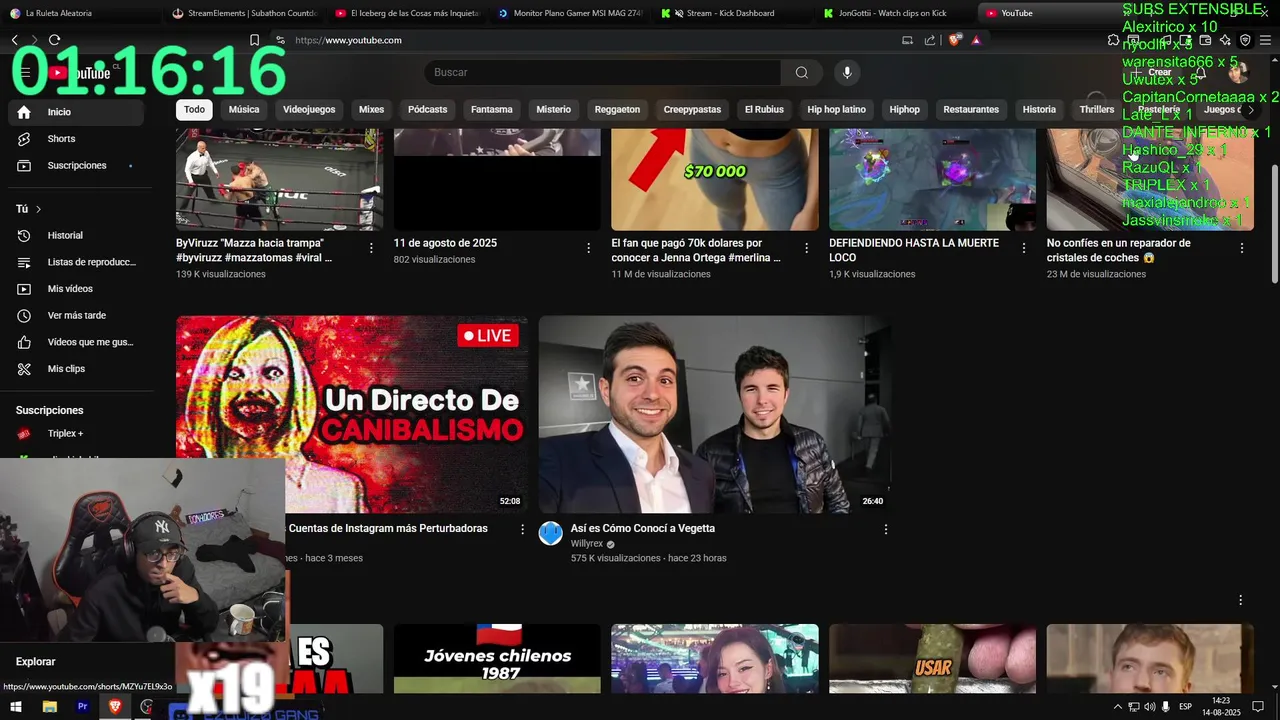Viewport: 1280px width, 720px height.
Task: Click the Brave Shields lion icon
Action: tap(954, 40)
